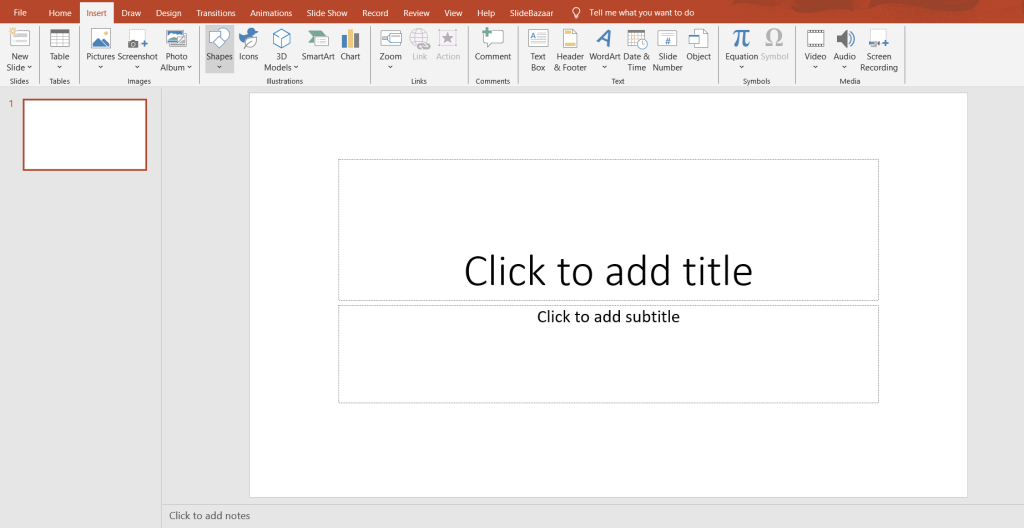Insert a SmartArt graphic
1024x528 pixels.
318,45
